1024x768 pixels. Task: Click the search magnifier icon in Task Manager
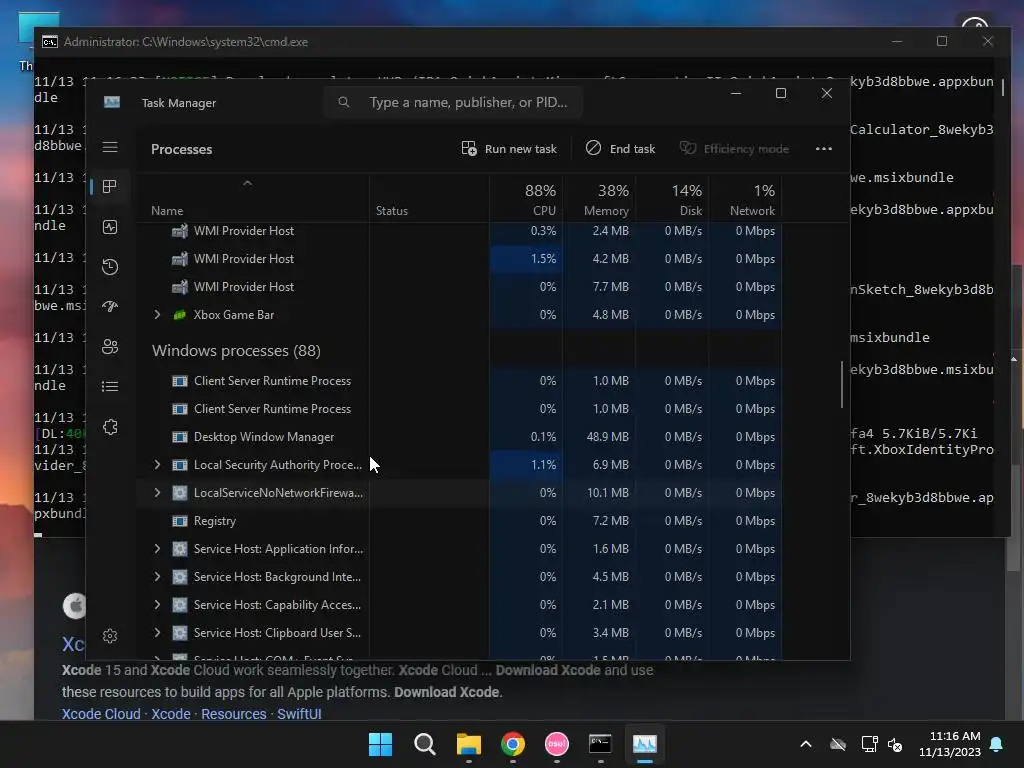(x=344, y=102)
